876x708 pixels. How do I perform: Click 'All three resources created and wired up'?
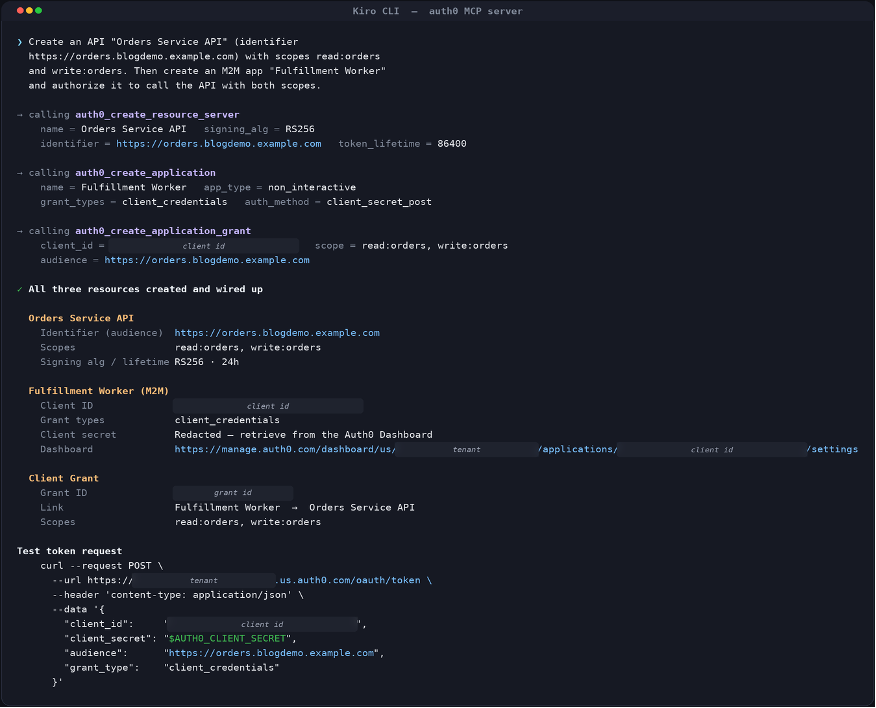[x=145, y=289]
